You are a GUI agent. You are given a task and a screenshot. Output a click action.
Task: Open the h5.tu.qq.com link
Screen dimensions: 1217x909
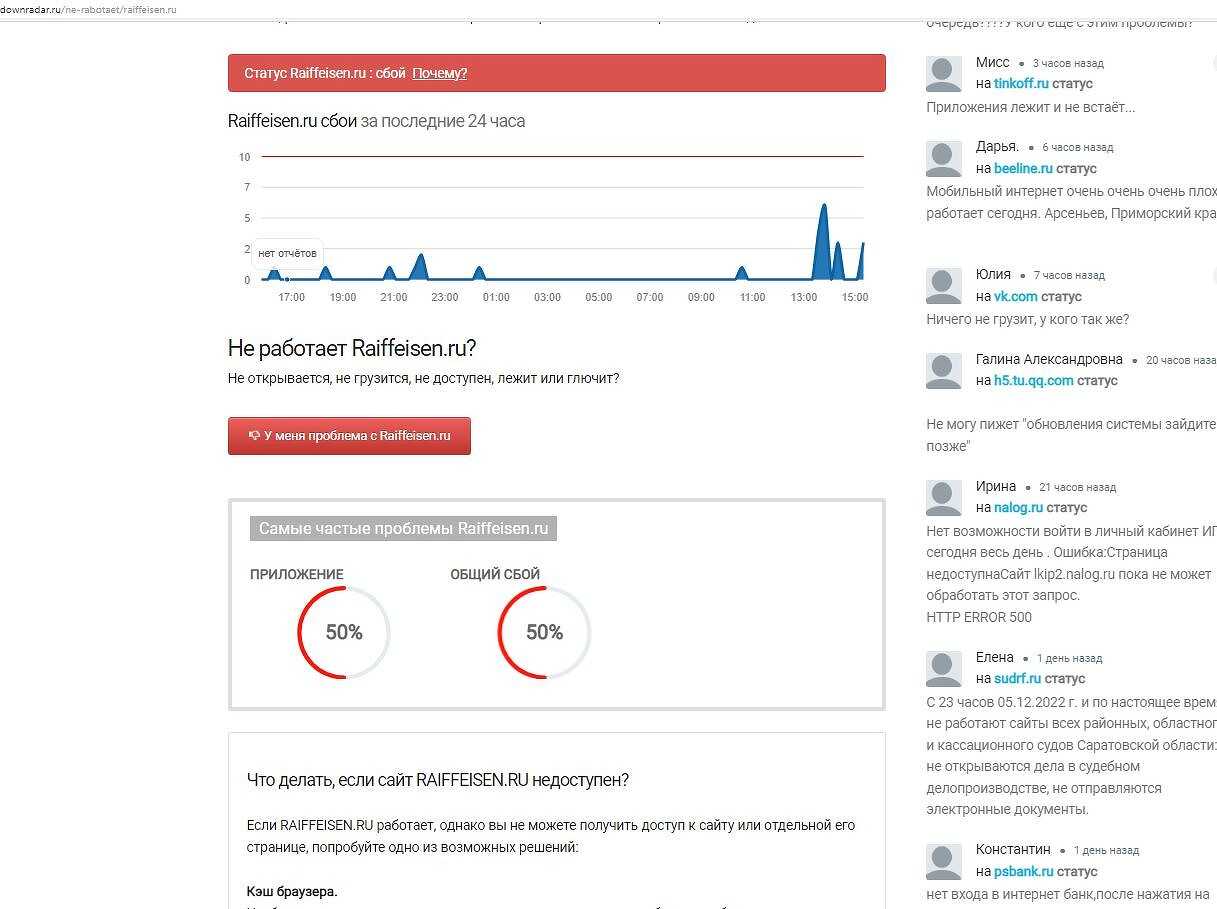point(1033,381)
